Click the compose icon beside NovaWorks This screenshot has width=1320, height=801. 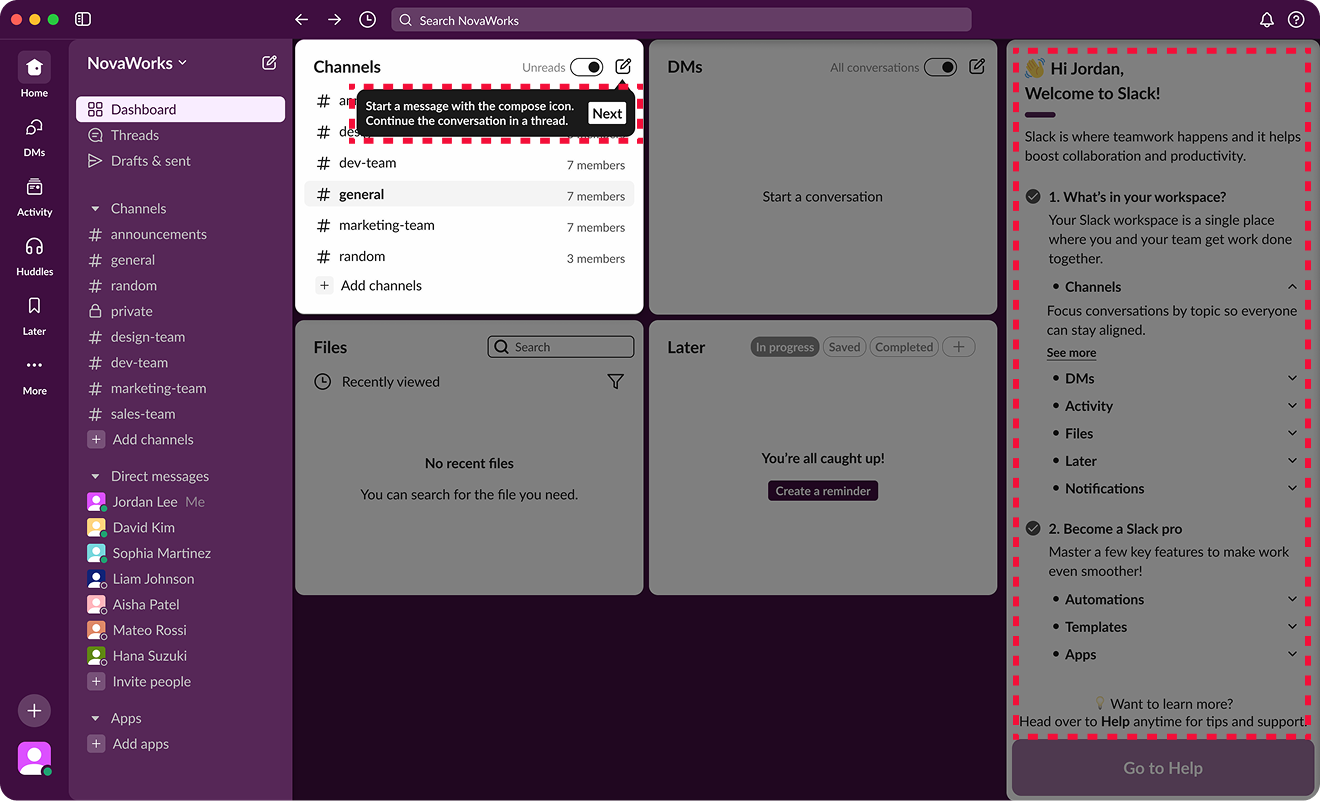269,62
